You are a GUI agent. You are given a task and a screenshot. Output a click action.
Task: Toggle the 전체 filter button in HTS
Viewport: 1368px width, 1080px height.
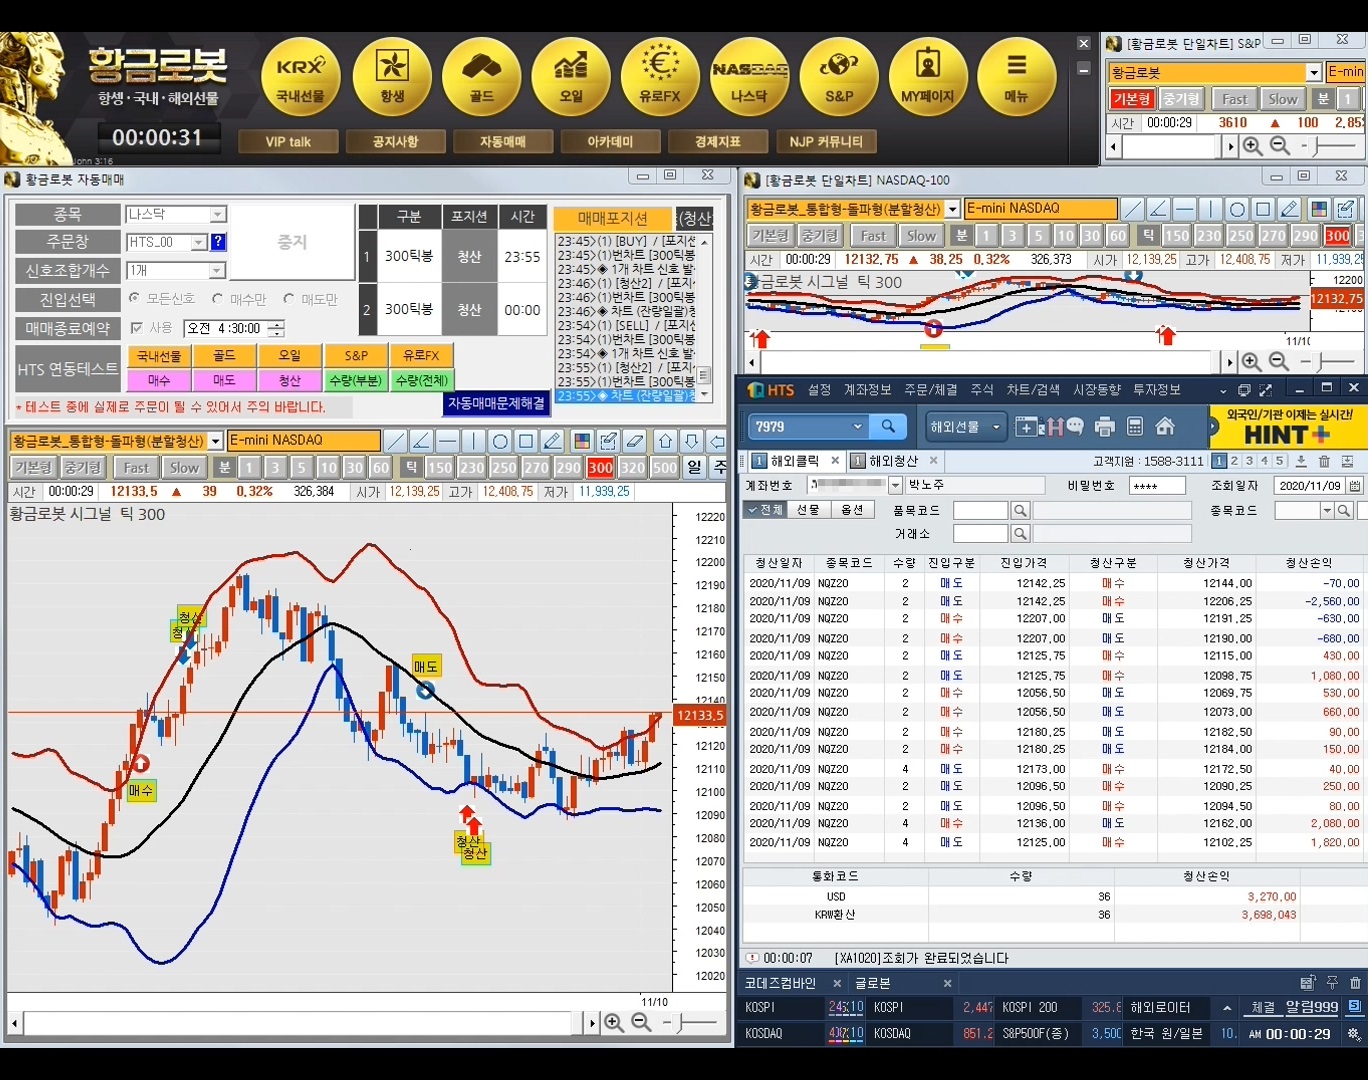[x=765, y=510]
